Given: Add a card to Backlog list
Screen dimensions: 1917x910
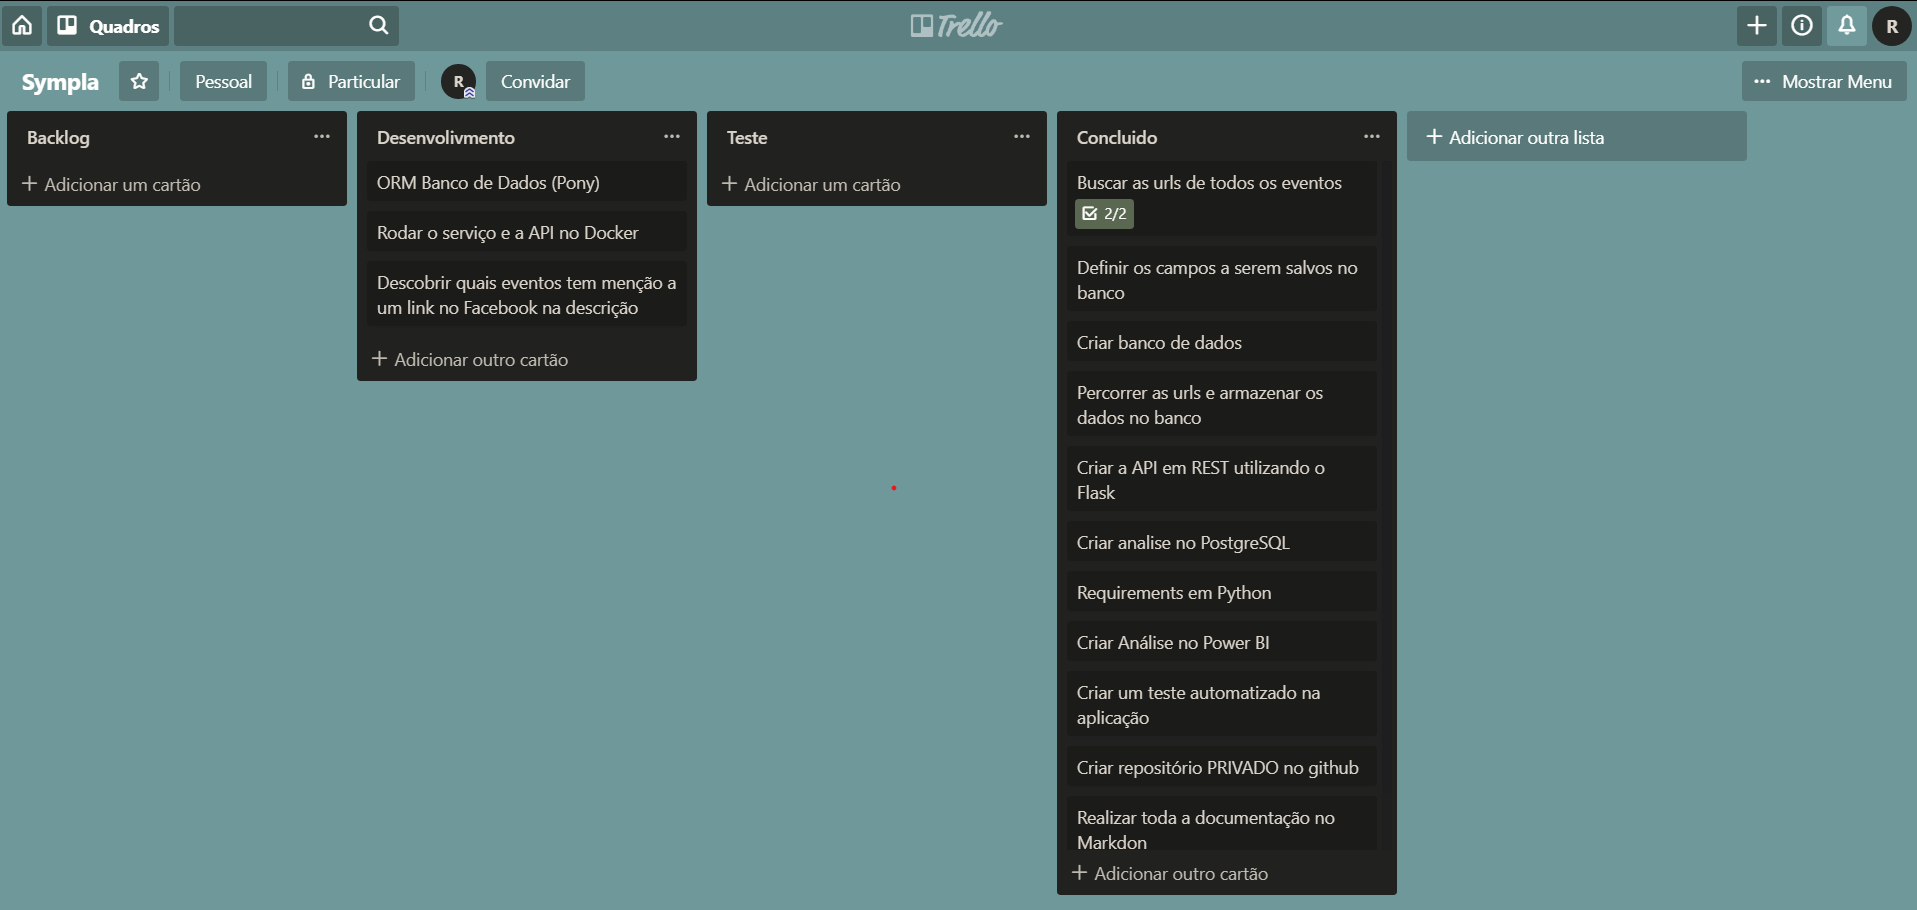Looking at the screenshot, I should point(111,184).
